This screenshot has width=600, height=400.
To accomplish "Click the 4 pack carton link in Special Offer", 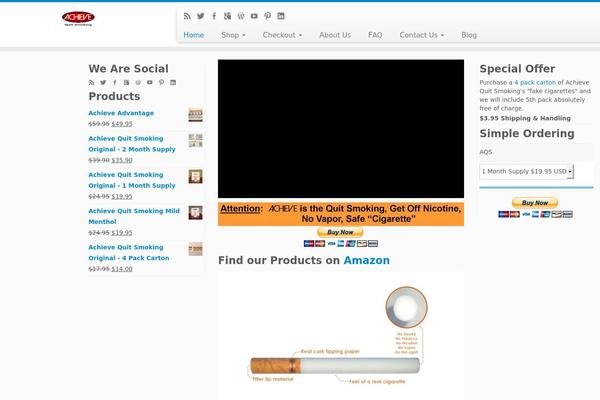I will tap(535, 82).
